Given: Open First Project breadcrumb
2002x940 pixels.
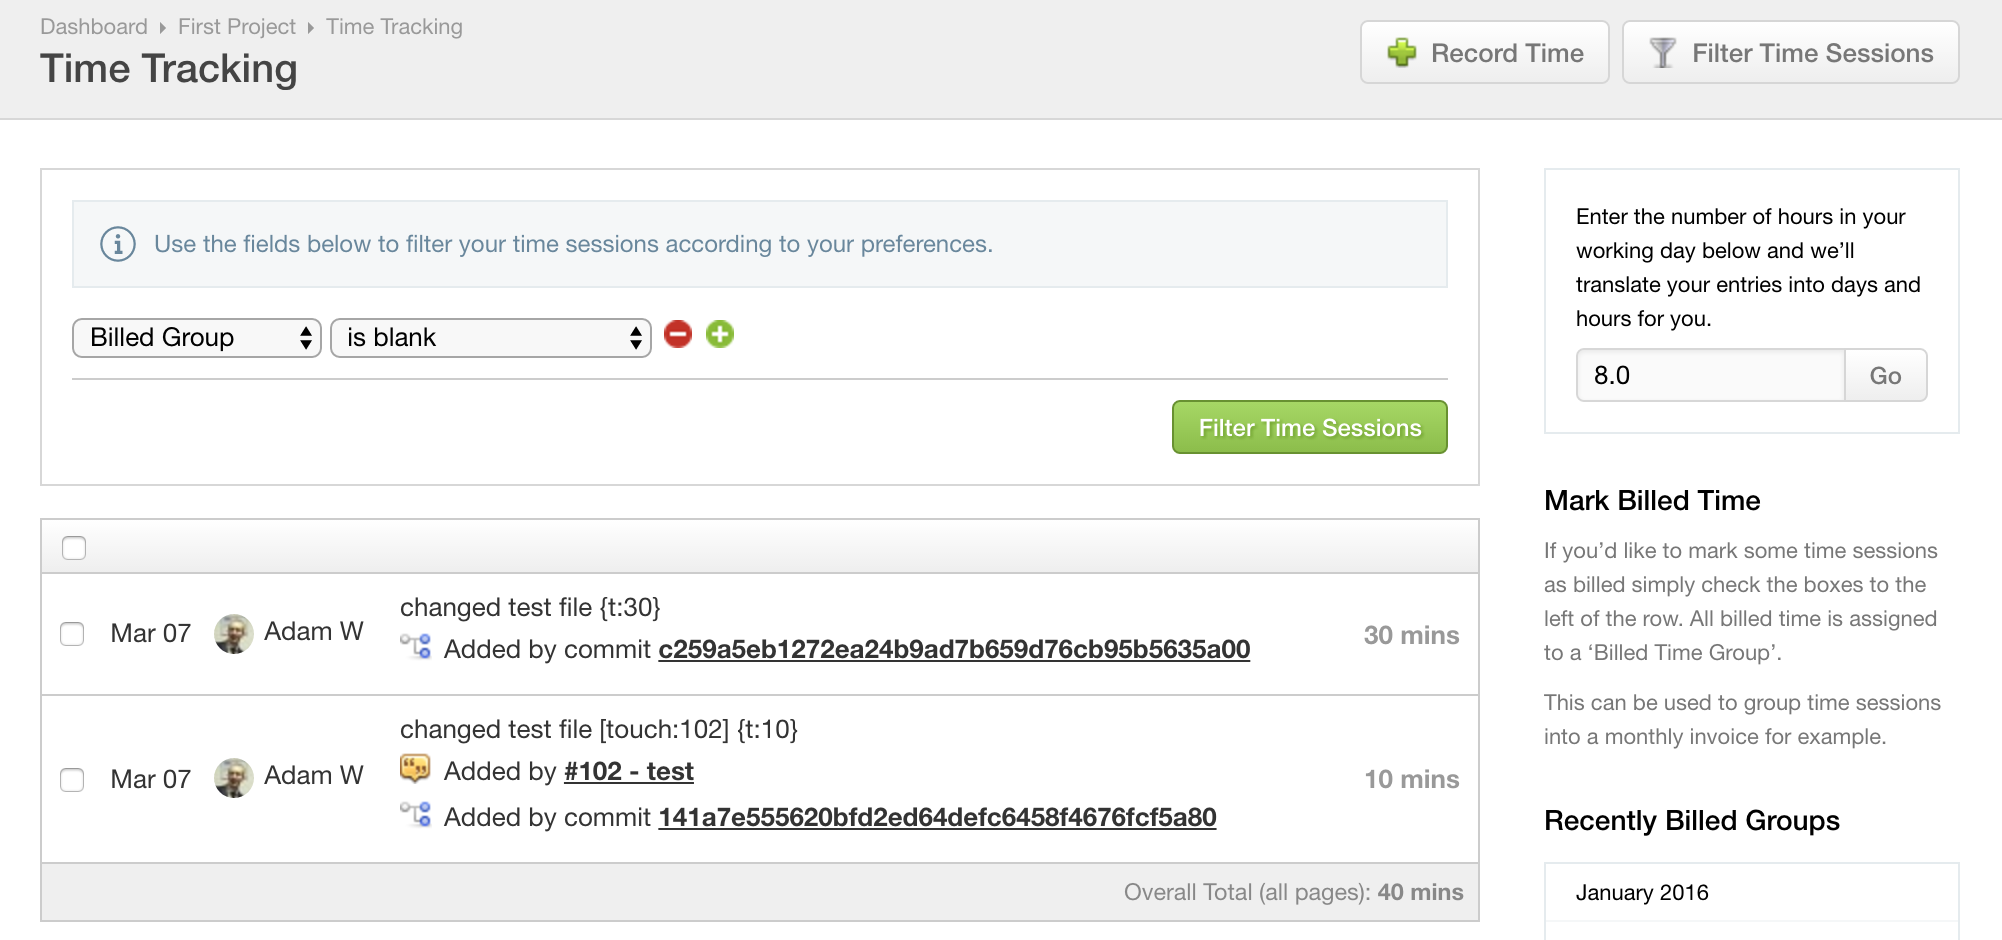Looking at the screenshot, I should tap(237, 27).
